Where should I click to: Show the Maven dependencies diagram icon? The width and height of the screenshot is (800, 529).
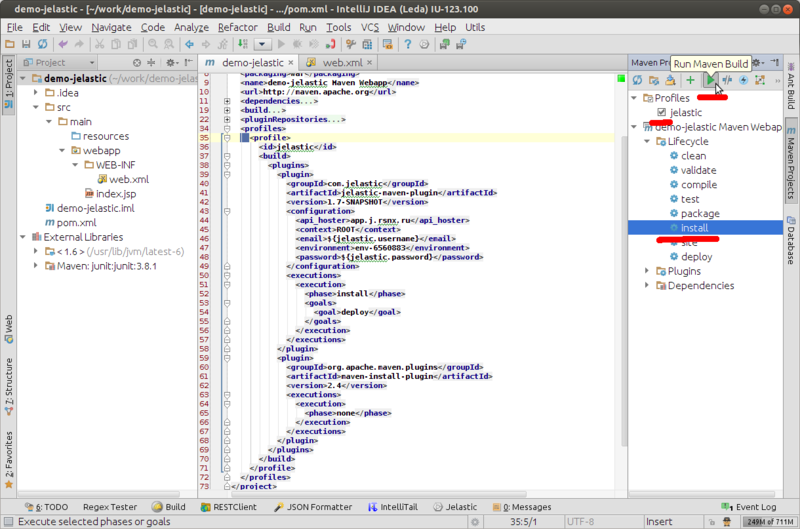[x=761, y=80]
